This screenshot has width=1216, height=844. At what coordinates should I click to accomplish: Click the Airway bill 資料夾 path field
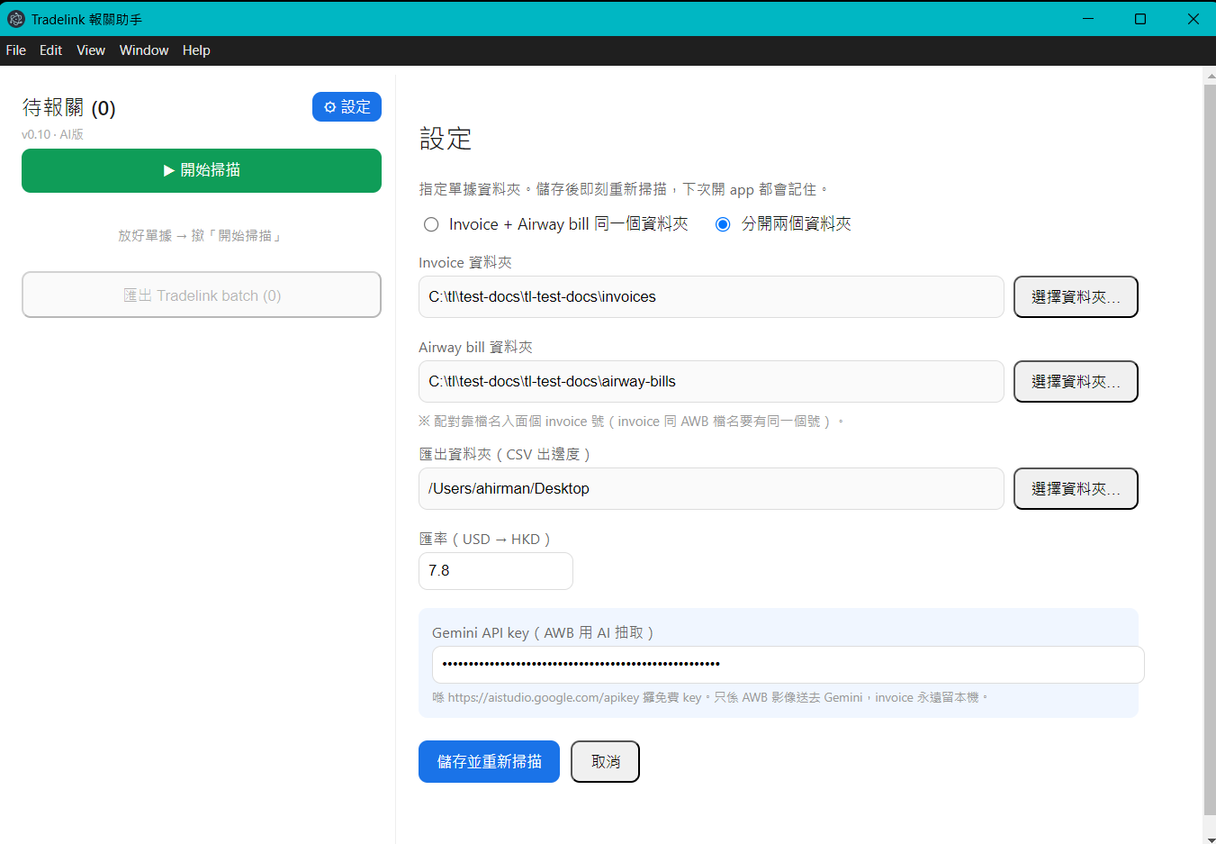[711, 381]
